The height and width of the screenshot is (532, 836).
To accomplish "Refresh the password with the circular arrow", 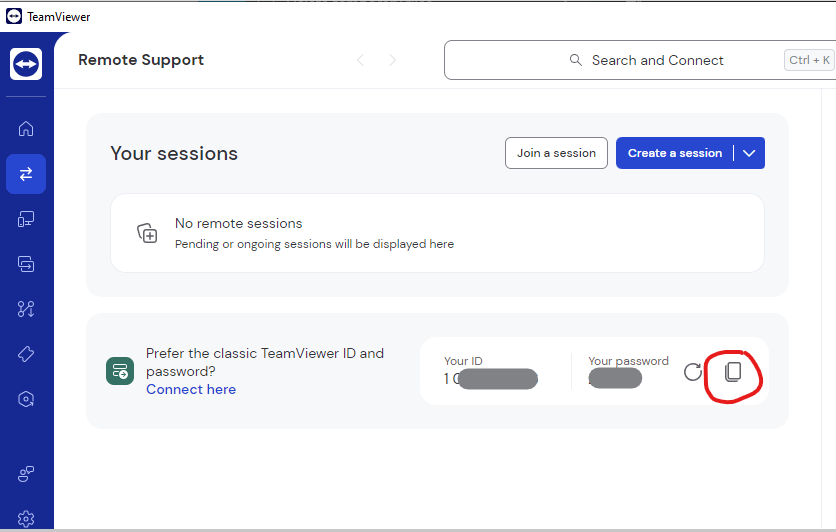I will pyautogui.click(x=693, y=372).
